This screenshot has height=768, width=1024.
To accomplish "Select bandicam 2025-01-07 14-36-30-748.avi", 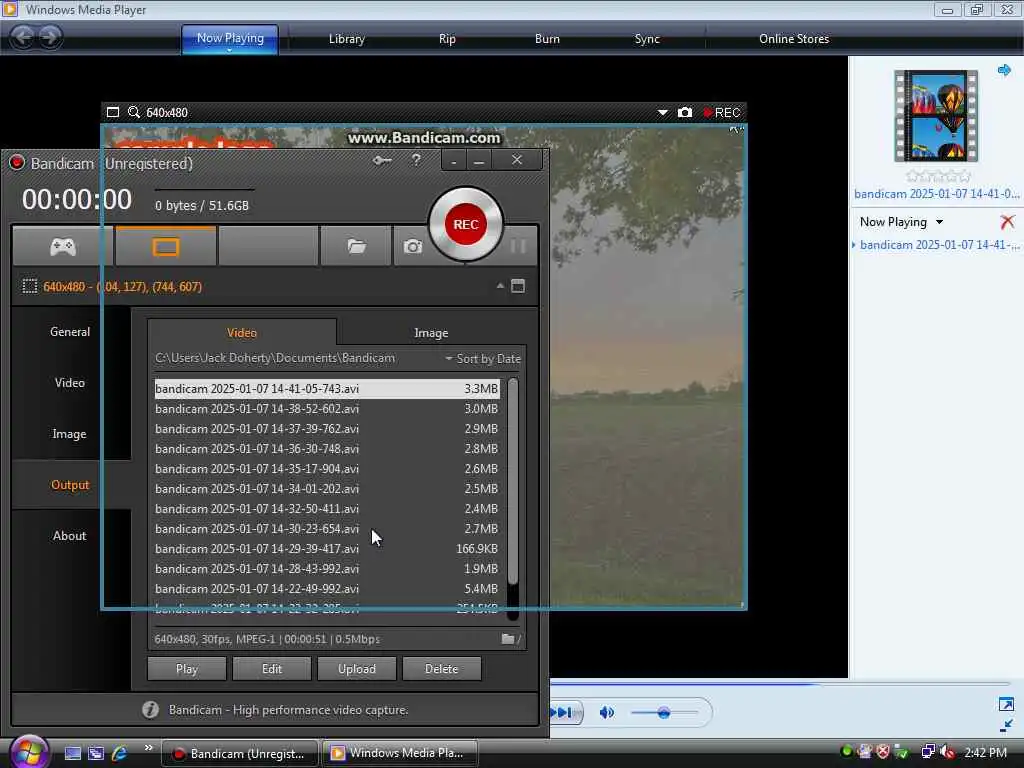I will 327,449.
